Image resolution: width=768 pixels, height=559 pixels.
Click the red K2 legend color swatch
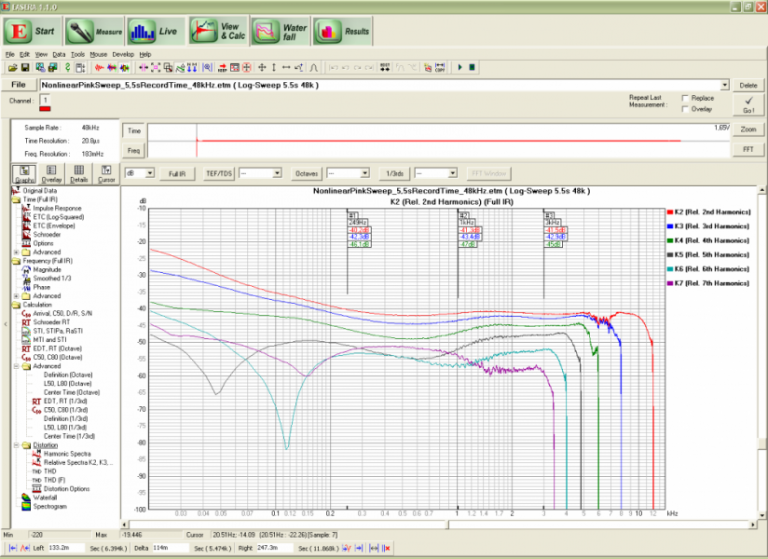pos(669,213)
